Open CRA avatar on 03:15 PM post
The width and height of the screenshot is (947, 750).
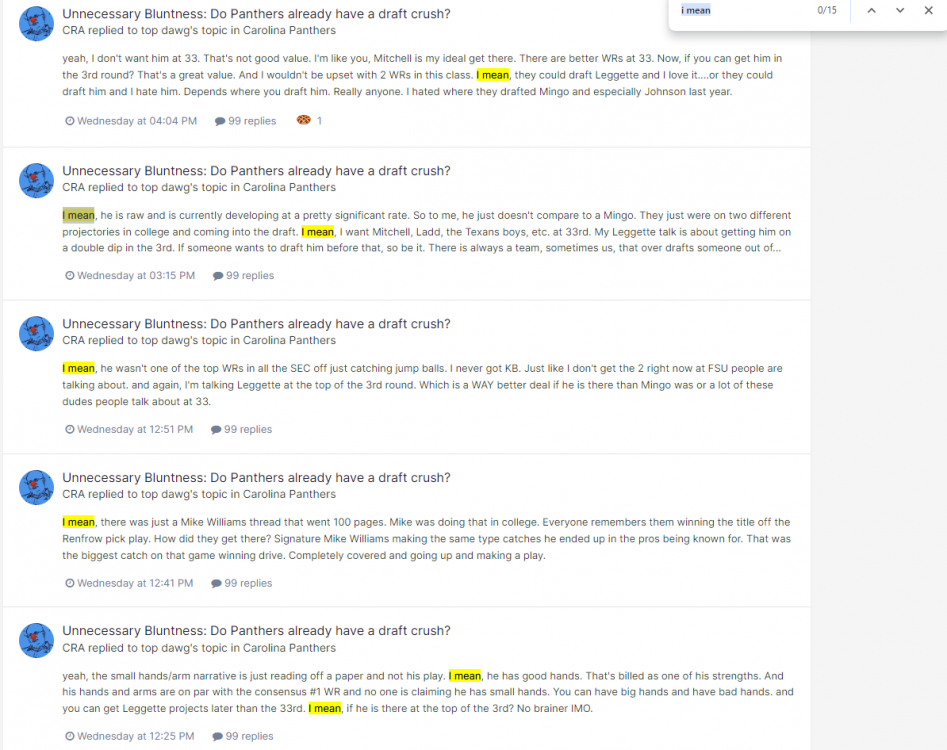click(x=36, y=181)
